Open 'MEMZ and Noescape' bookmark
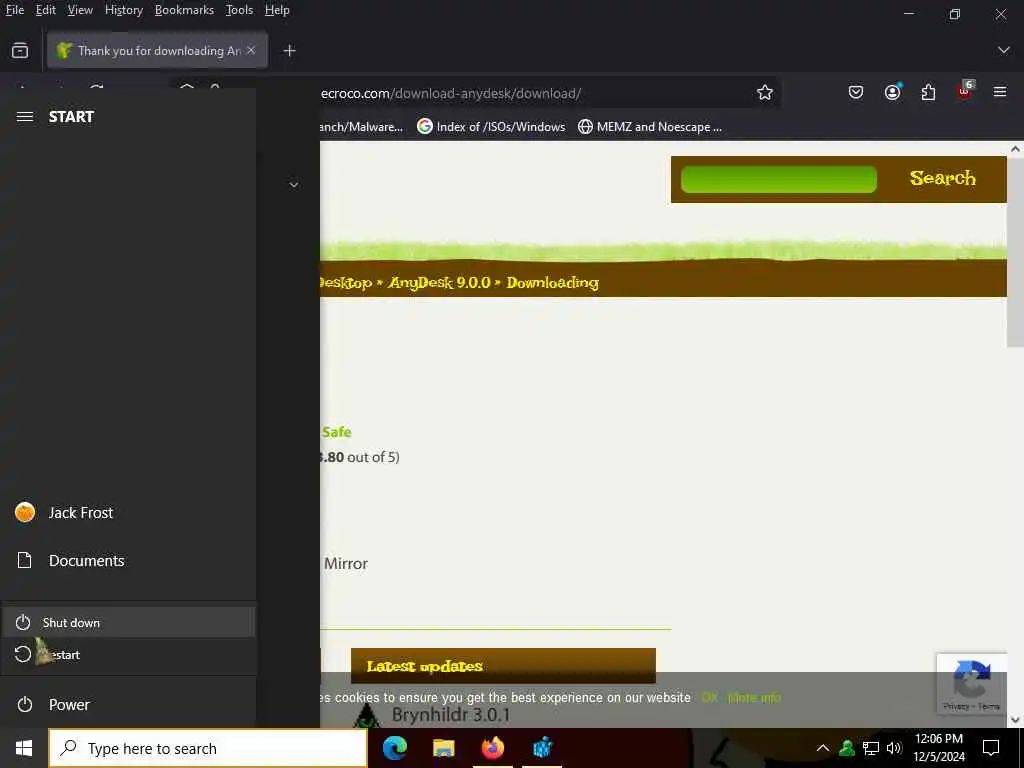Screen dimensions: 1024x768 tap(650, 127)
